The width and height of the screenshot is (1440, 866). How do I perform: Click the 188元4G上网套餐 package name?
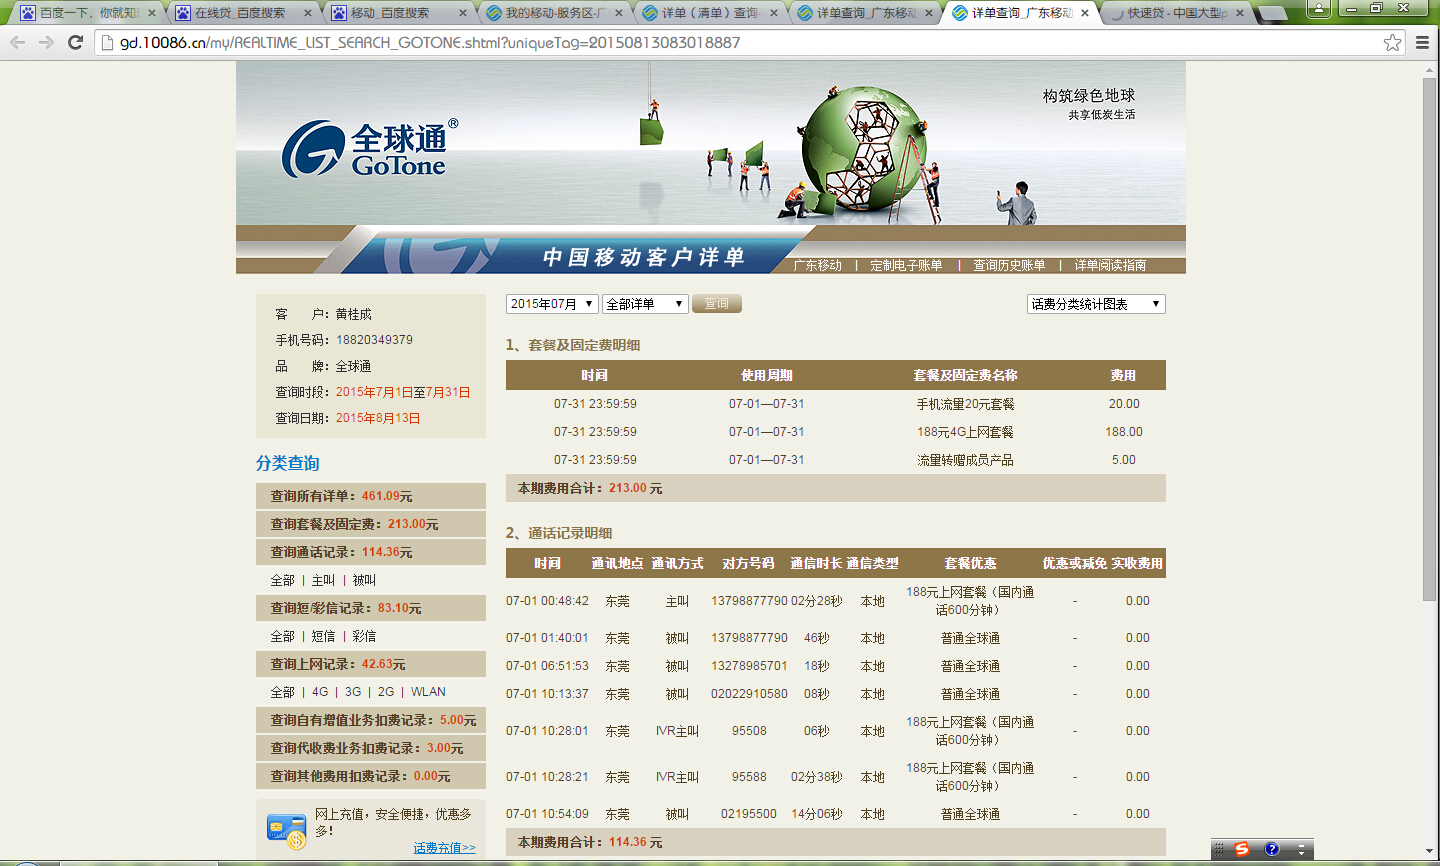[966, 432]
